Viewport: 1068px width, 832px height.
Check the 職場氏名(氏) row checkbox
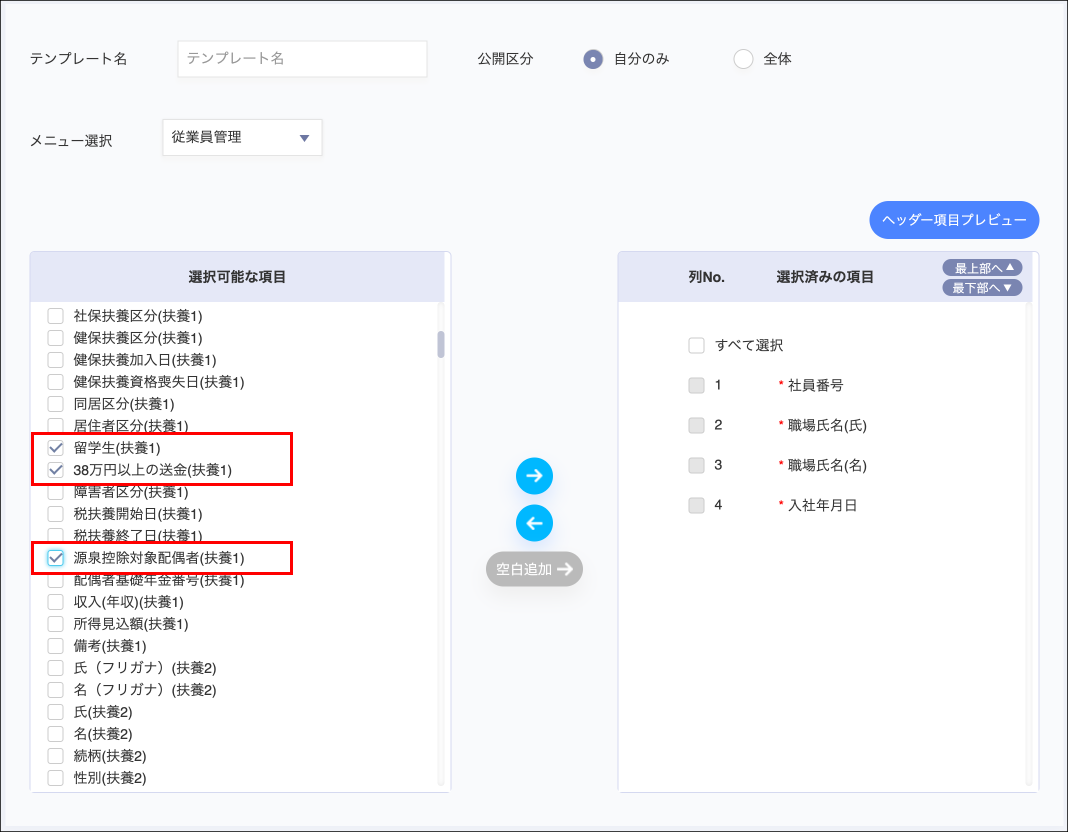pos(696,425)
